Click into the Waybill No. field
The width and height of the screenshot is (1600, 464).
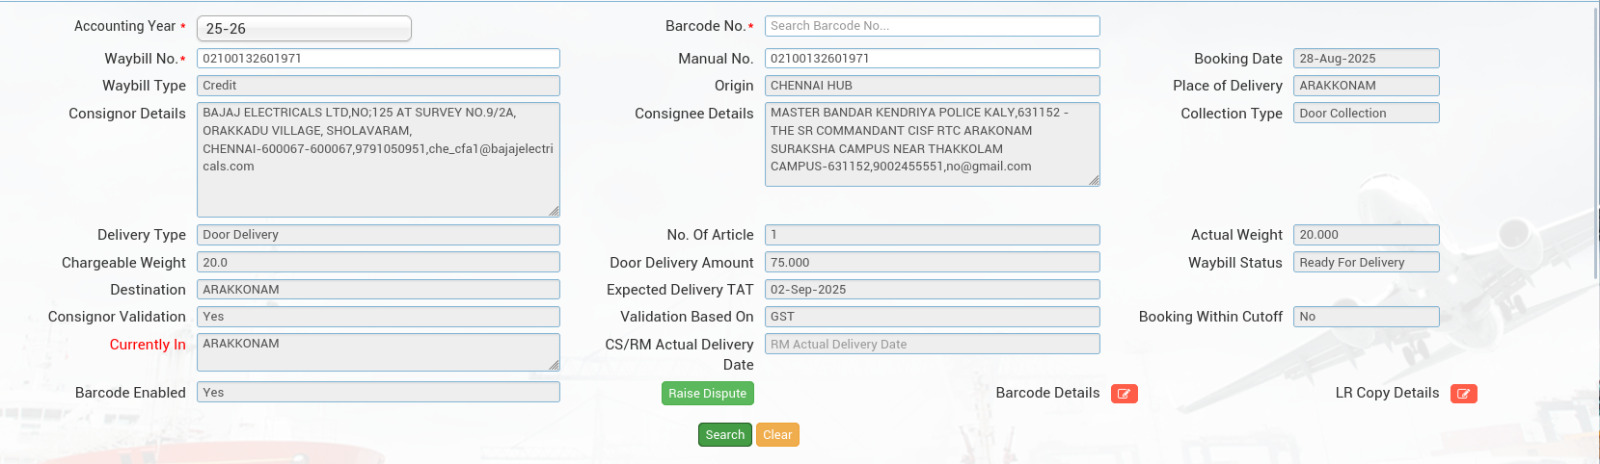coord(378,59)
